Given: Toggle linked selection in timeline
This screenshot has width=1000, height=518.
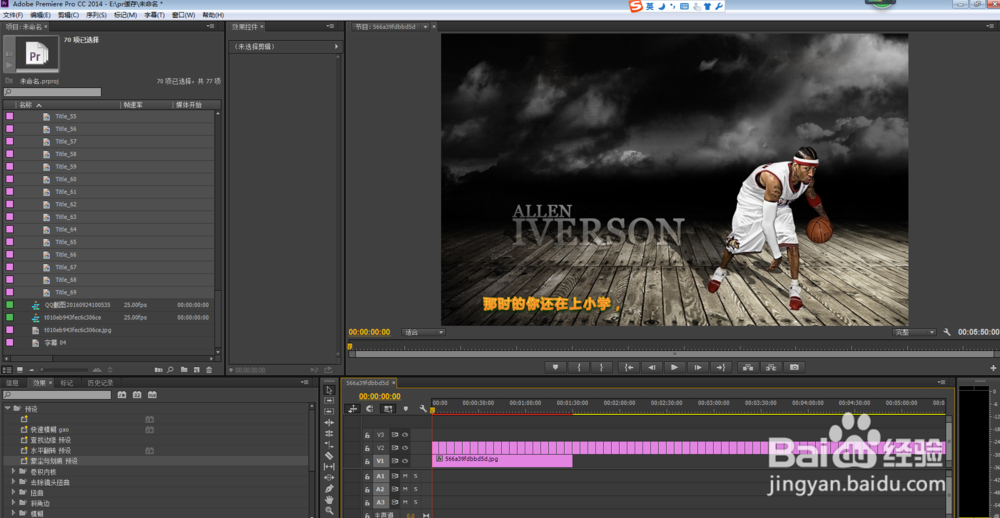Looking at the screenshot, I should coord(387,409).
